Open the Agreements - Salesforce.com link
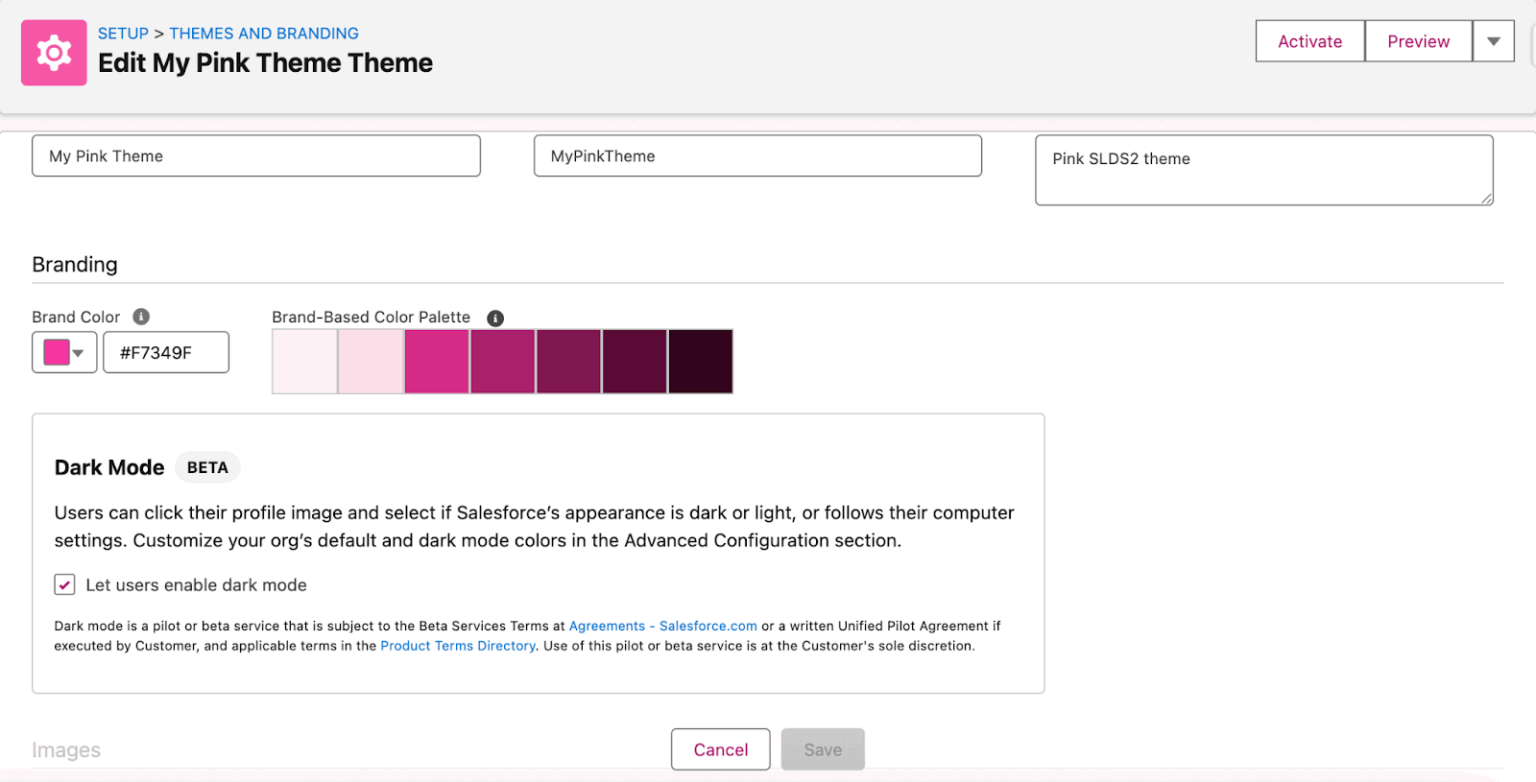This screenshot has height=782, width=1536. tap(663, 626)
